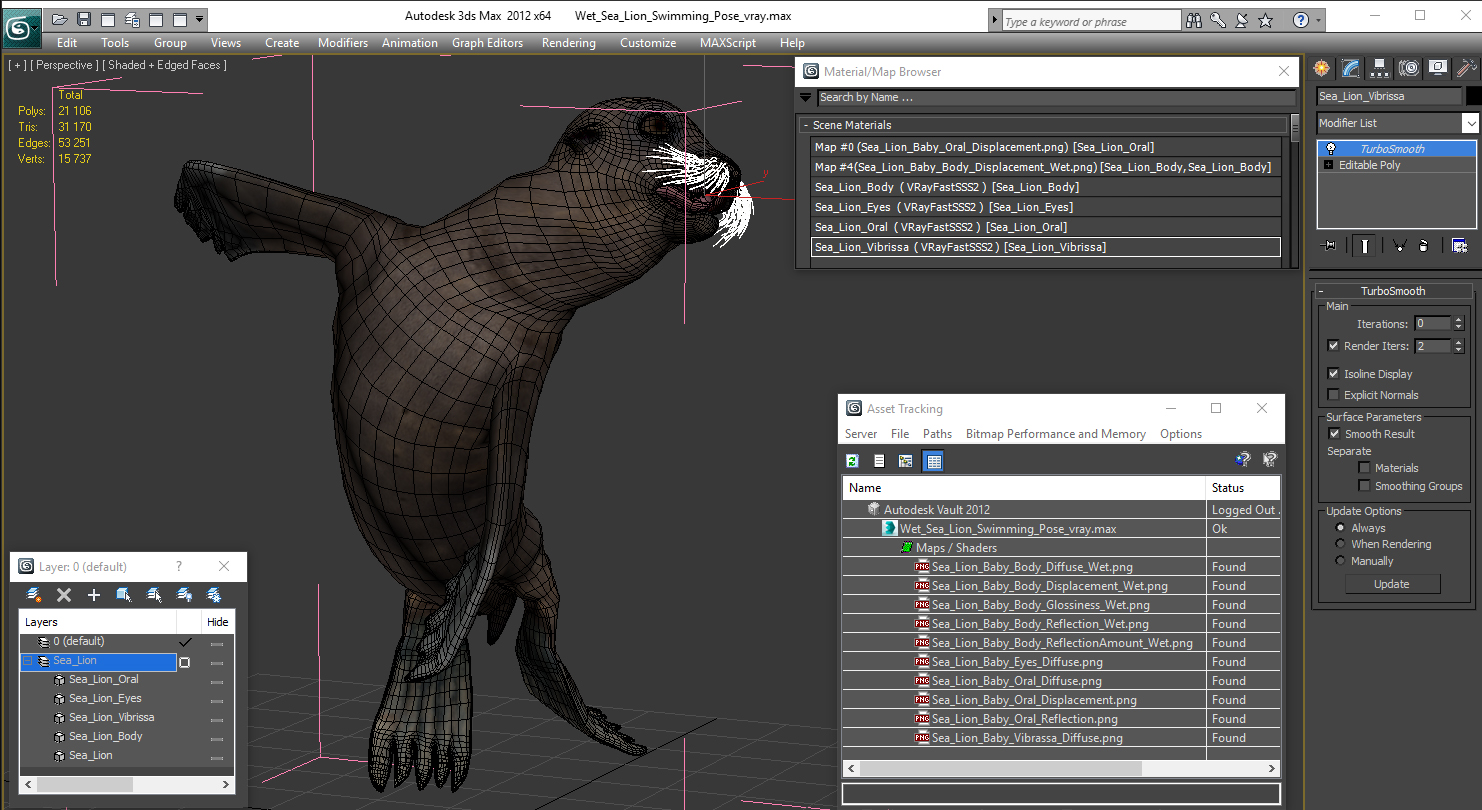Viewport: 1482px width, 810px height.
Task: Open the 3ds Max application menu logo
Action: pos(20,26)
